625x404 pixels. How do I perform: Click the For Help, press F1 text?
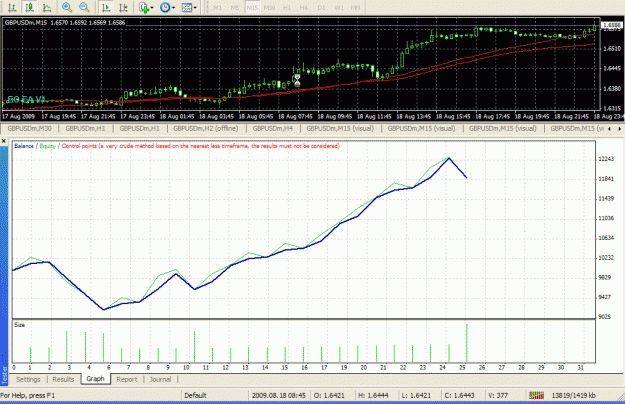(28, 395)
